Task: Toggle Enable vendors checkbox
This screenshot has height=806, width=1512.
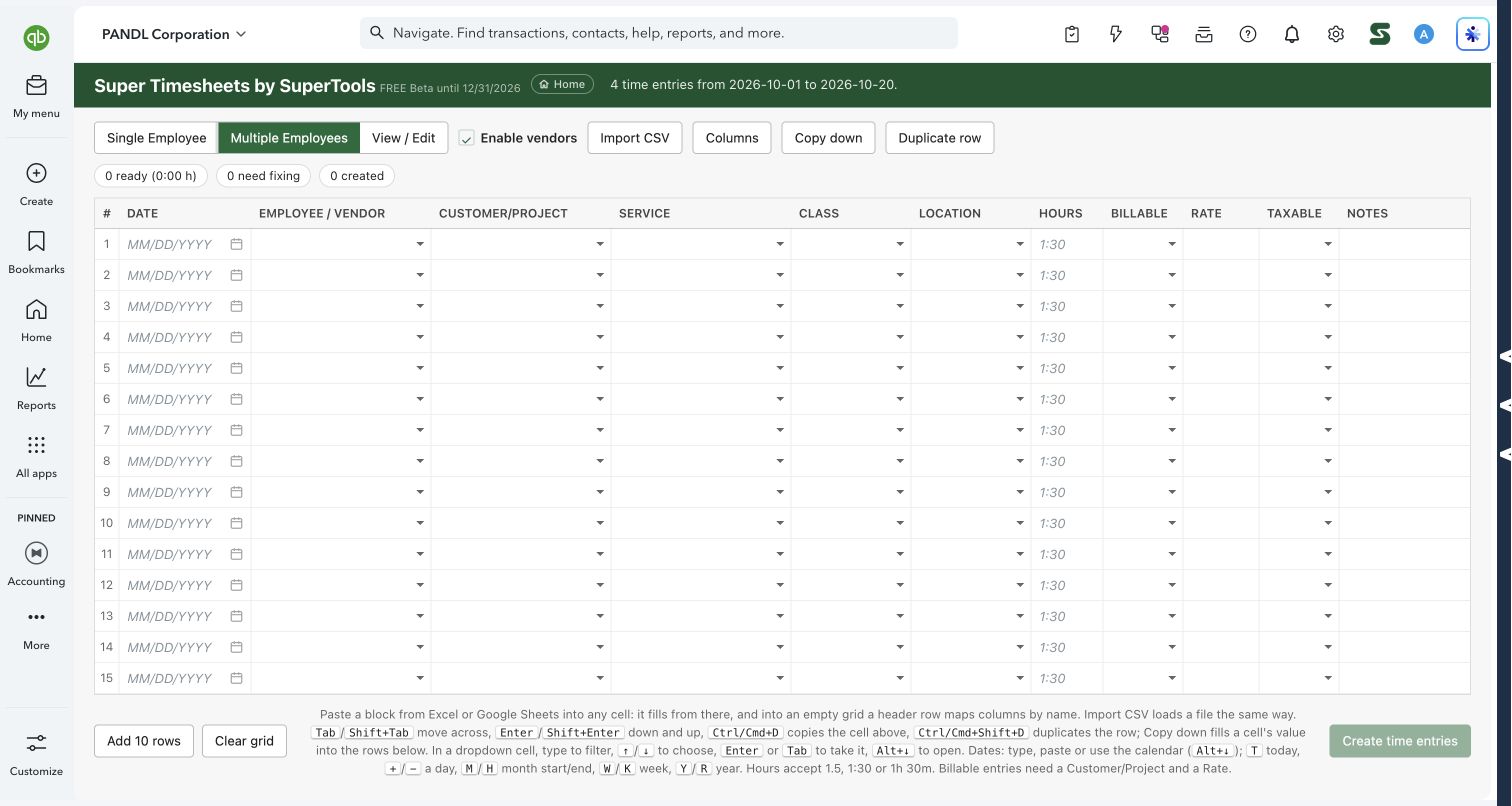Action: pyautogui.click(x=466, y=138)
